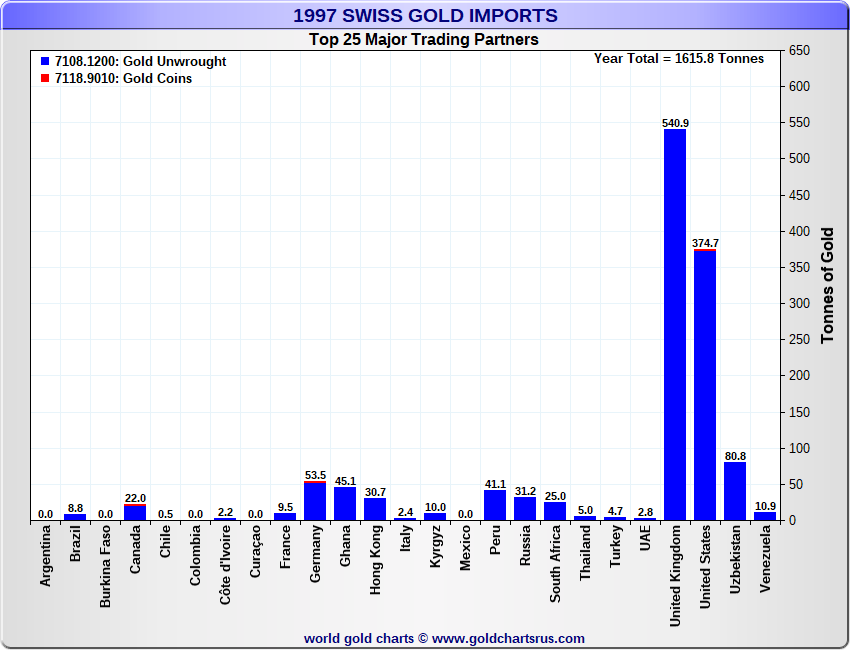Click the 'Italy' axis label
Viewport: 850px width, 650px height.
tap(405, 538)
